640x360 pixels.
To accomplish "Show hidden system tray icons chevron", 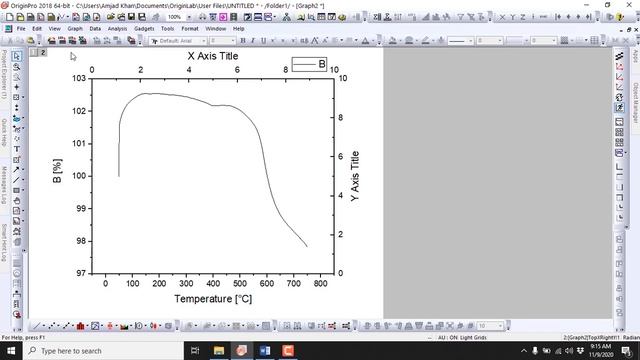I will 524,351.
